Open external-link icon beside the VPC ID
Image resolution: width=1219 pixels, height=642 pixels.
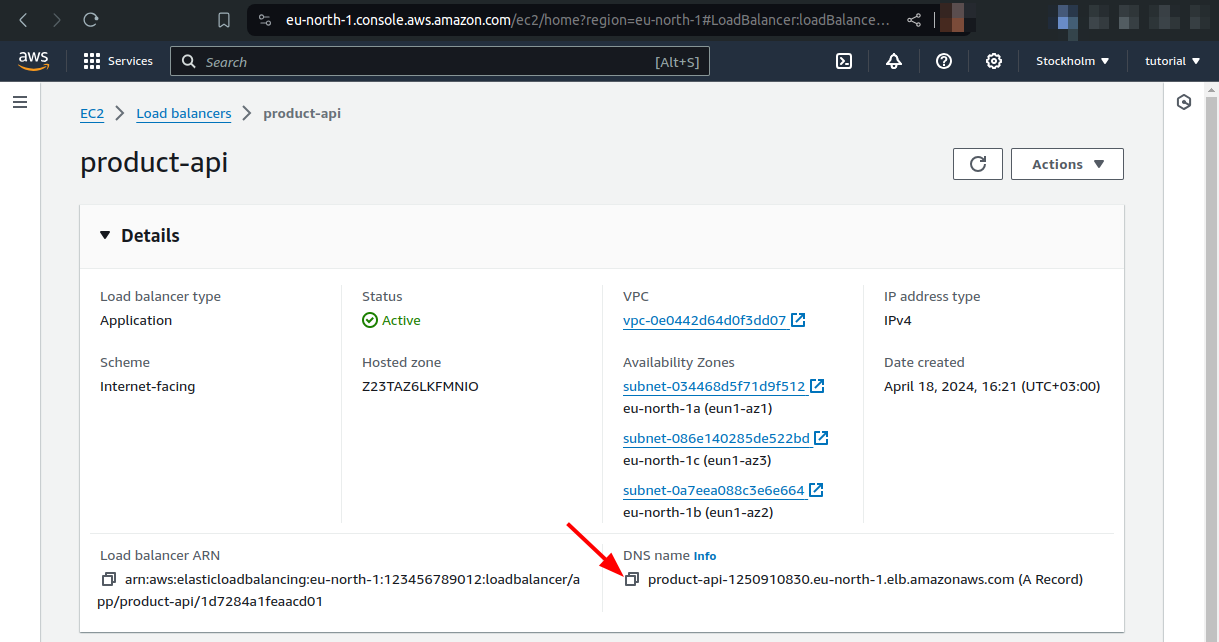coord(798,320)
